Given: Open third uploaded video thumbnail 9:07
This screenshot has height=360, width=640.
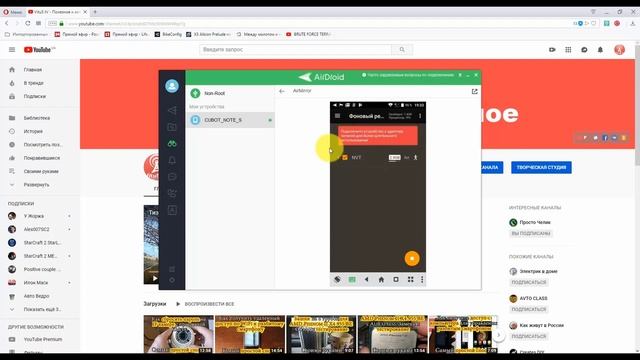Looking at the screenshot, I should (x=321, y=334).
